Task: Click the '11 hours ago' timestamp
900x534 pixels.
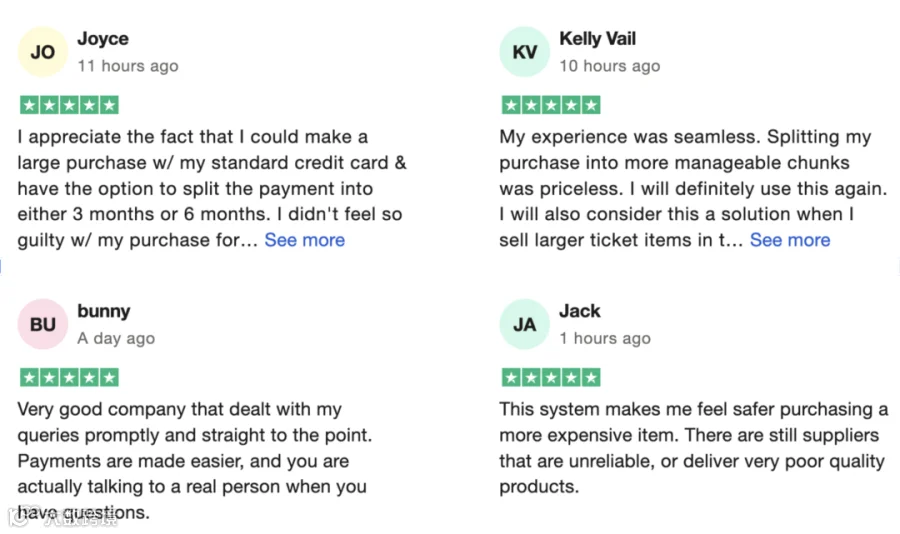Action: pos(128,66)
